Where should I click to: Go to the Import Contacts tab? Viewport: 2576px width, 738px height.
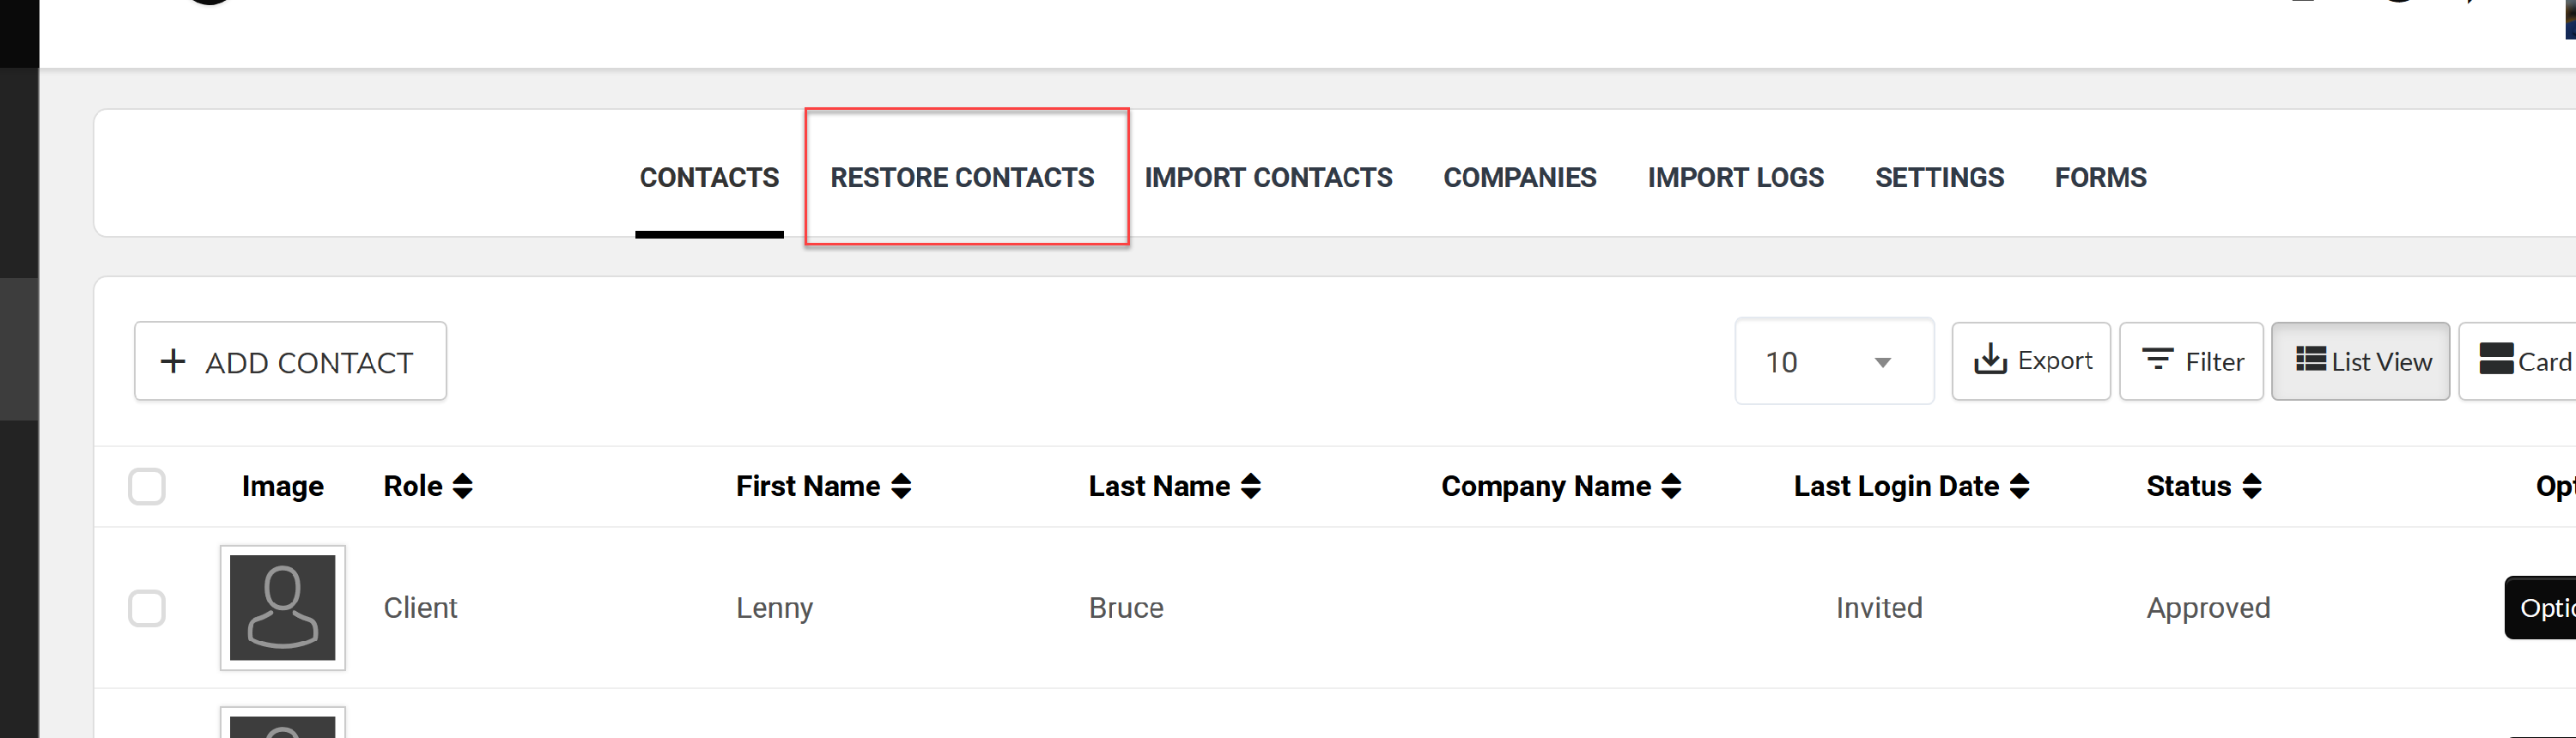point(1268,177)
